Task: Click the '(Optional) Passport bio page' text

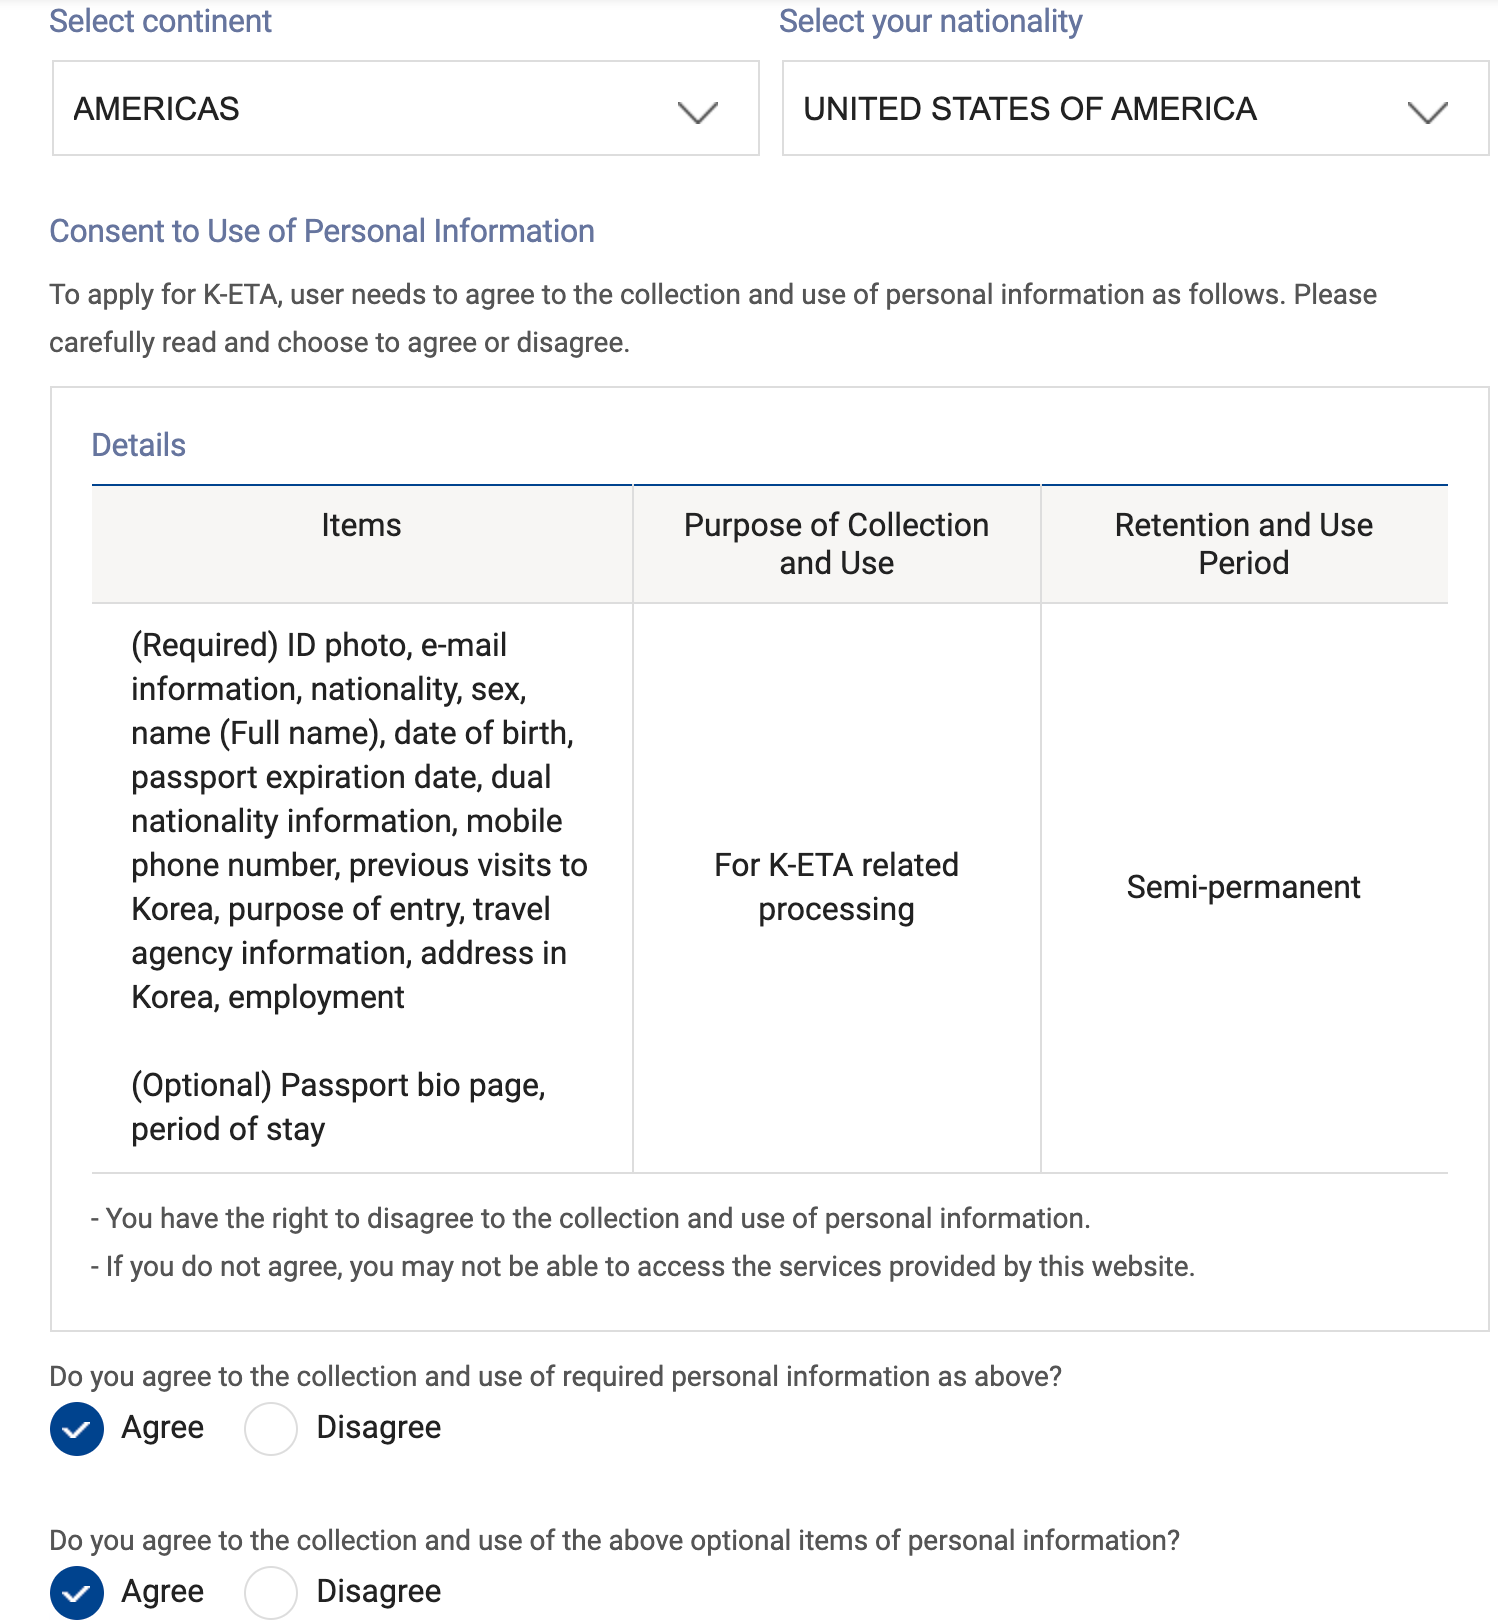Action: click(338, 1085)
